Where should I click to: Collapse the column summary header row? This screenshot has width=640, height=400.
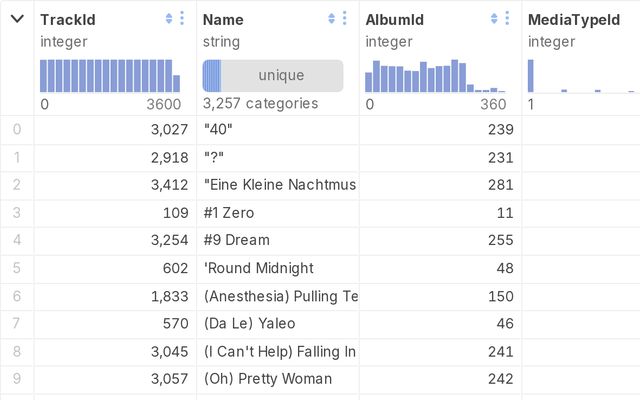17,19
